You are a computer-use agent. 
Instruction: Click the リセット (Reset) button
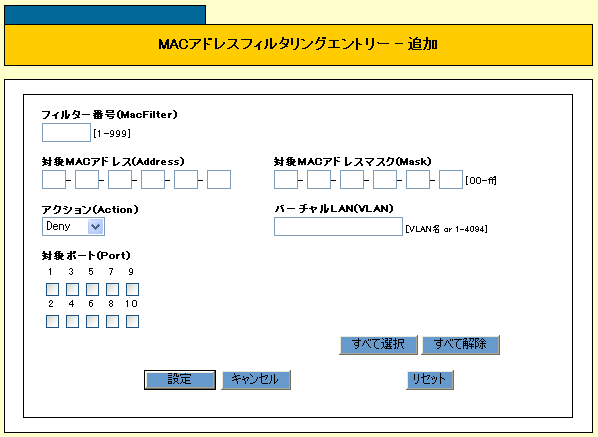pos(430,380)
